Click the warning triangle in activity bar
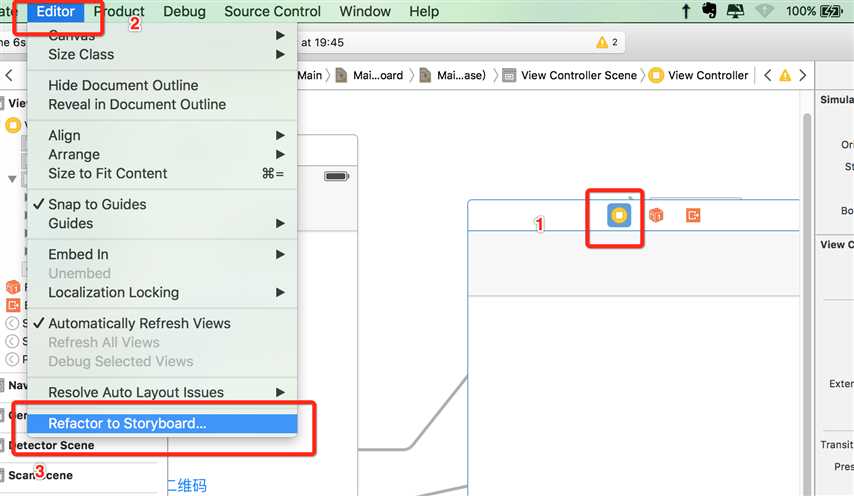854x496 pixels. click(x=602, y=42)
